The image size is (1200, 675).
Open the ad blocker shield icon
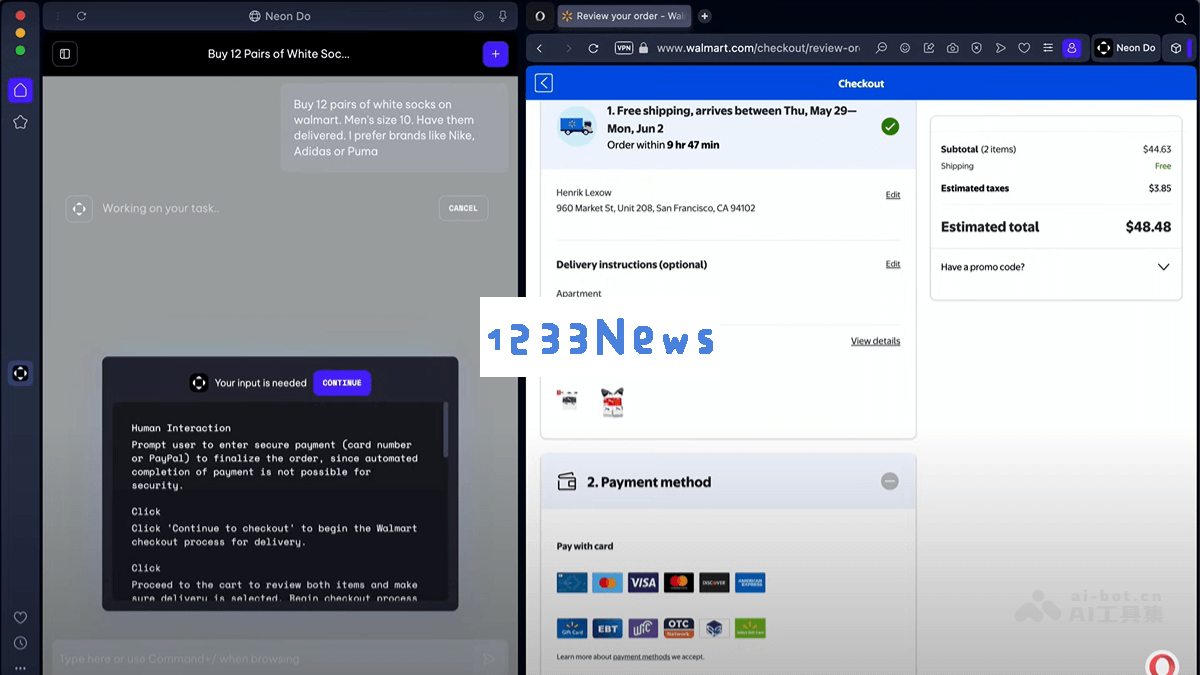click(977, 48)
